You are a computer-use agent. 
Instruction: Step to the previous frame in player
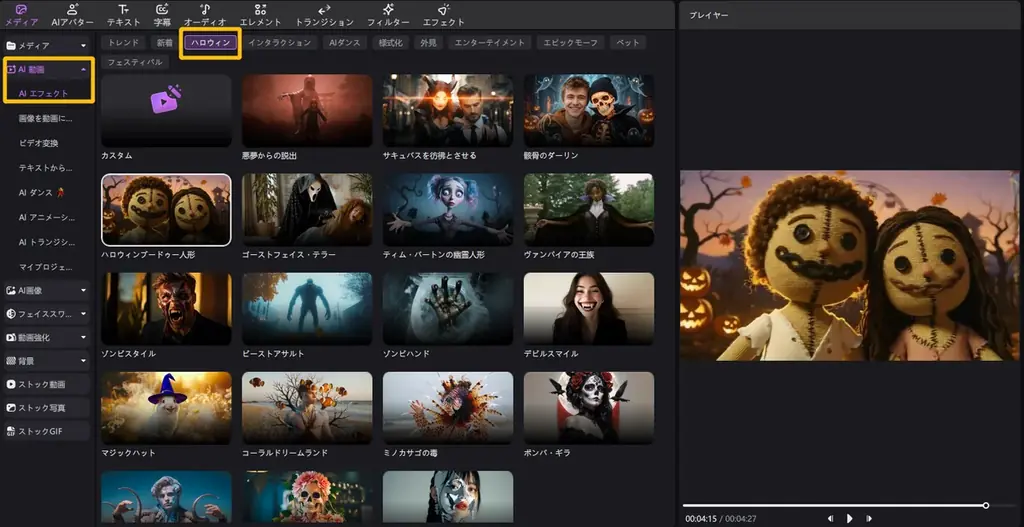pyautogui.click(x=830, y=518)
